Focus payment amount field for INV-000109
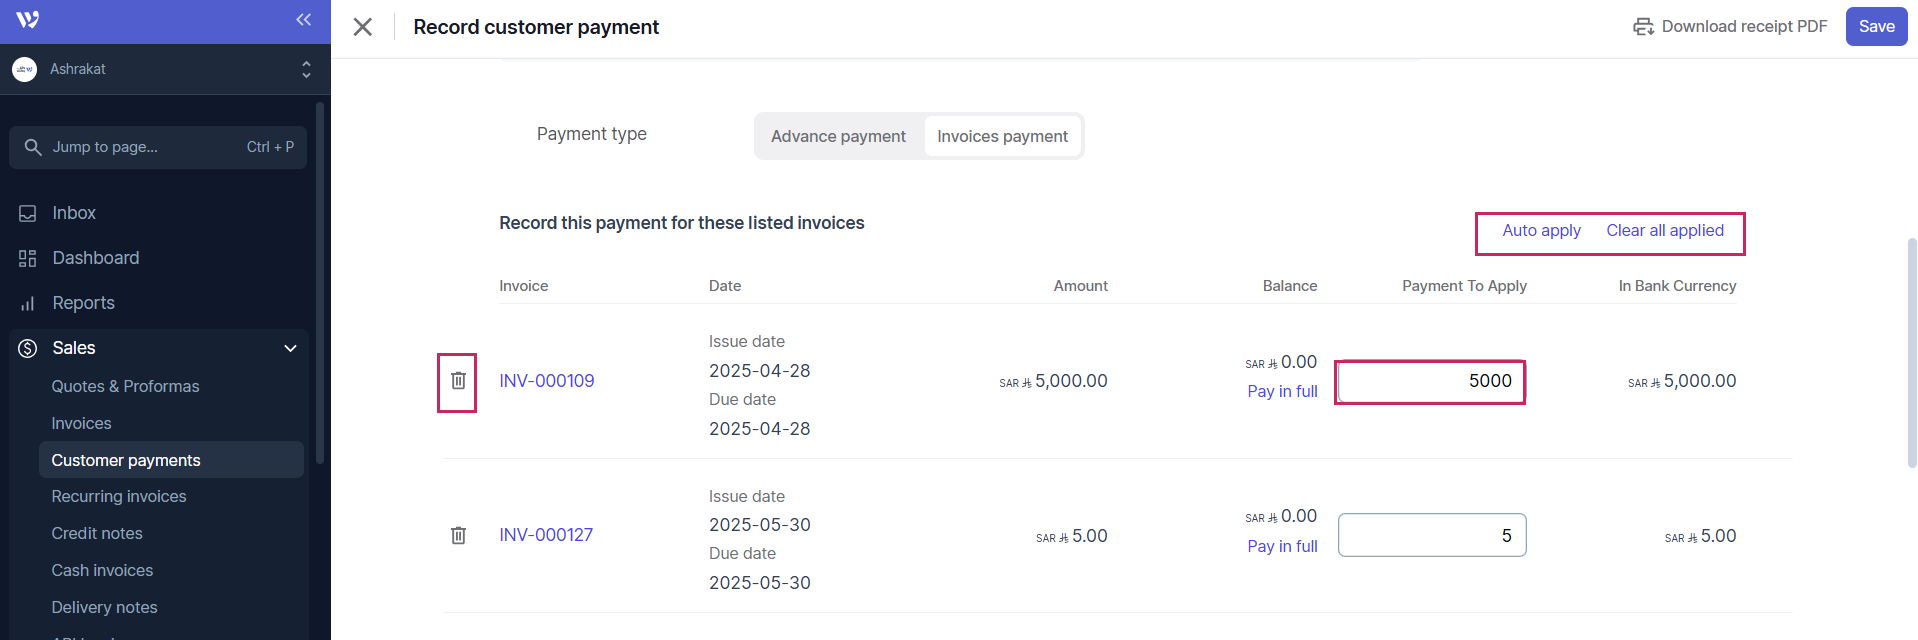This screenshot has height=640, width=1918. pyautogui.click(x=1430, y=382)
